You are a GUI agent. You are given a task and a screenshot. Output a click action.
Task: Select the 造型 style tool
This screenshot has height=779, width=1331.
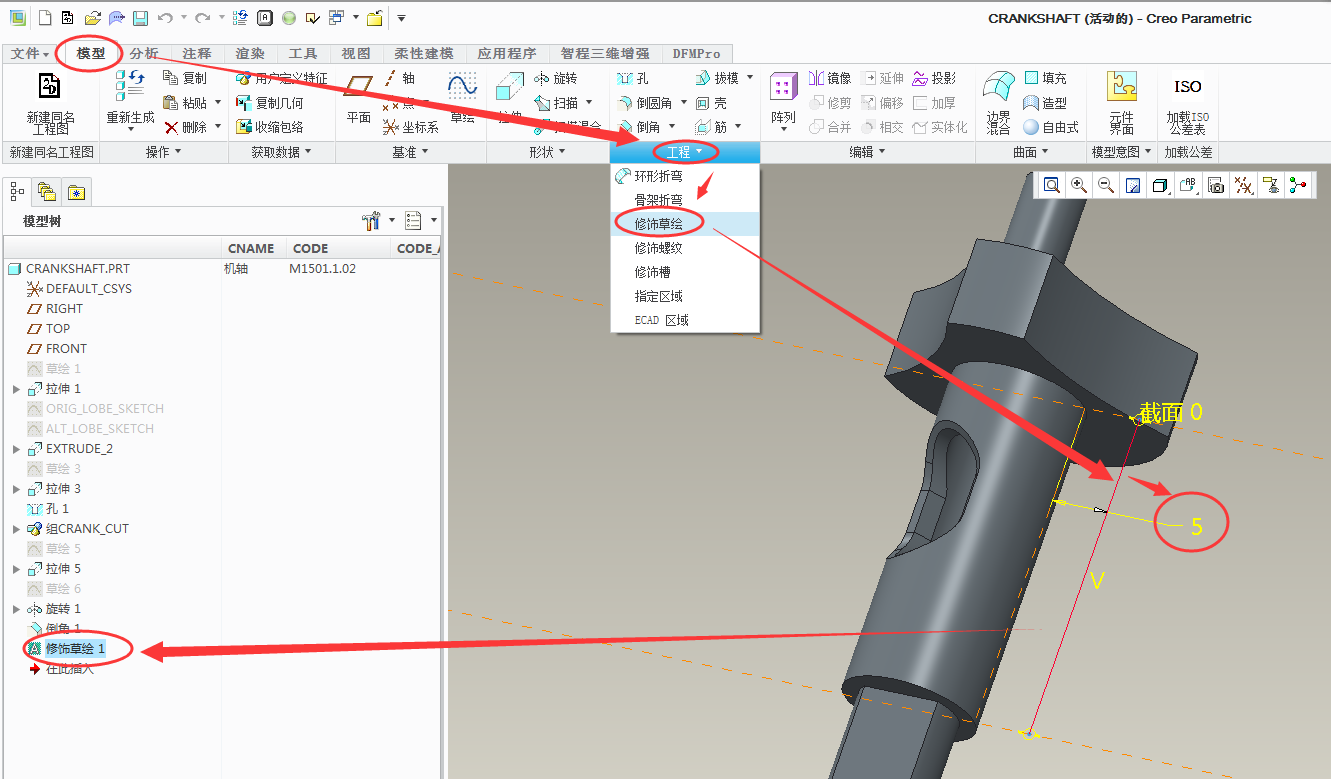tap(1046, 103)
